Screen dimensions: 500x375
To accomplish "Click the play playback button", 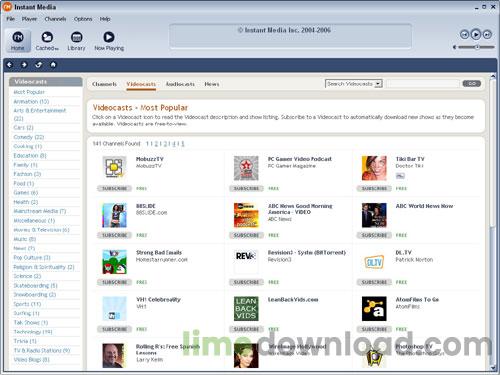I will point(476,34).
